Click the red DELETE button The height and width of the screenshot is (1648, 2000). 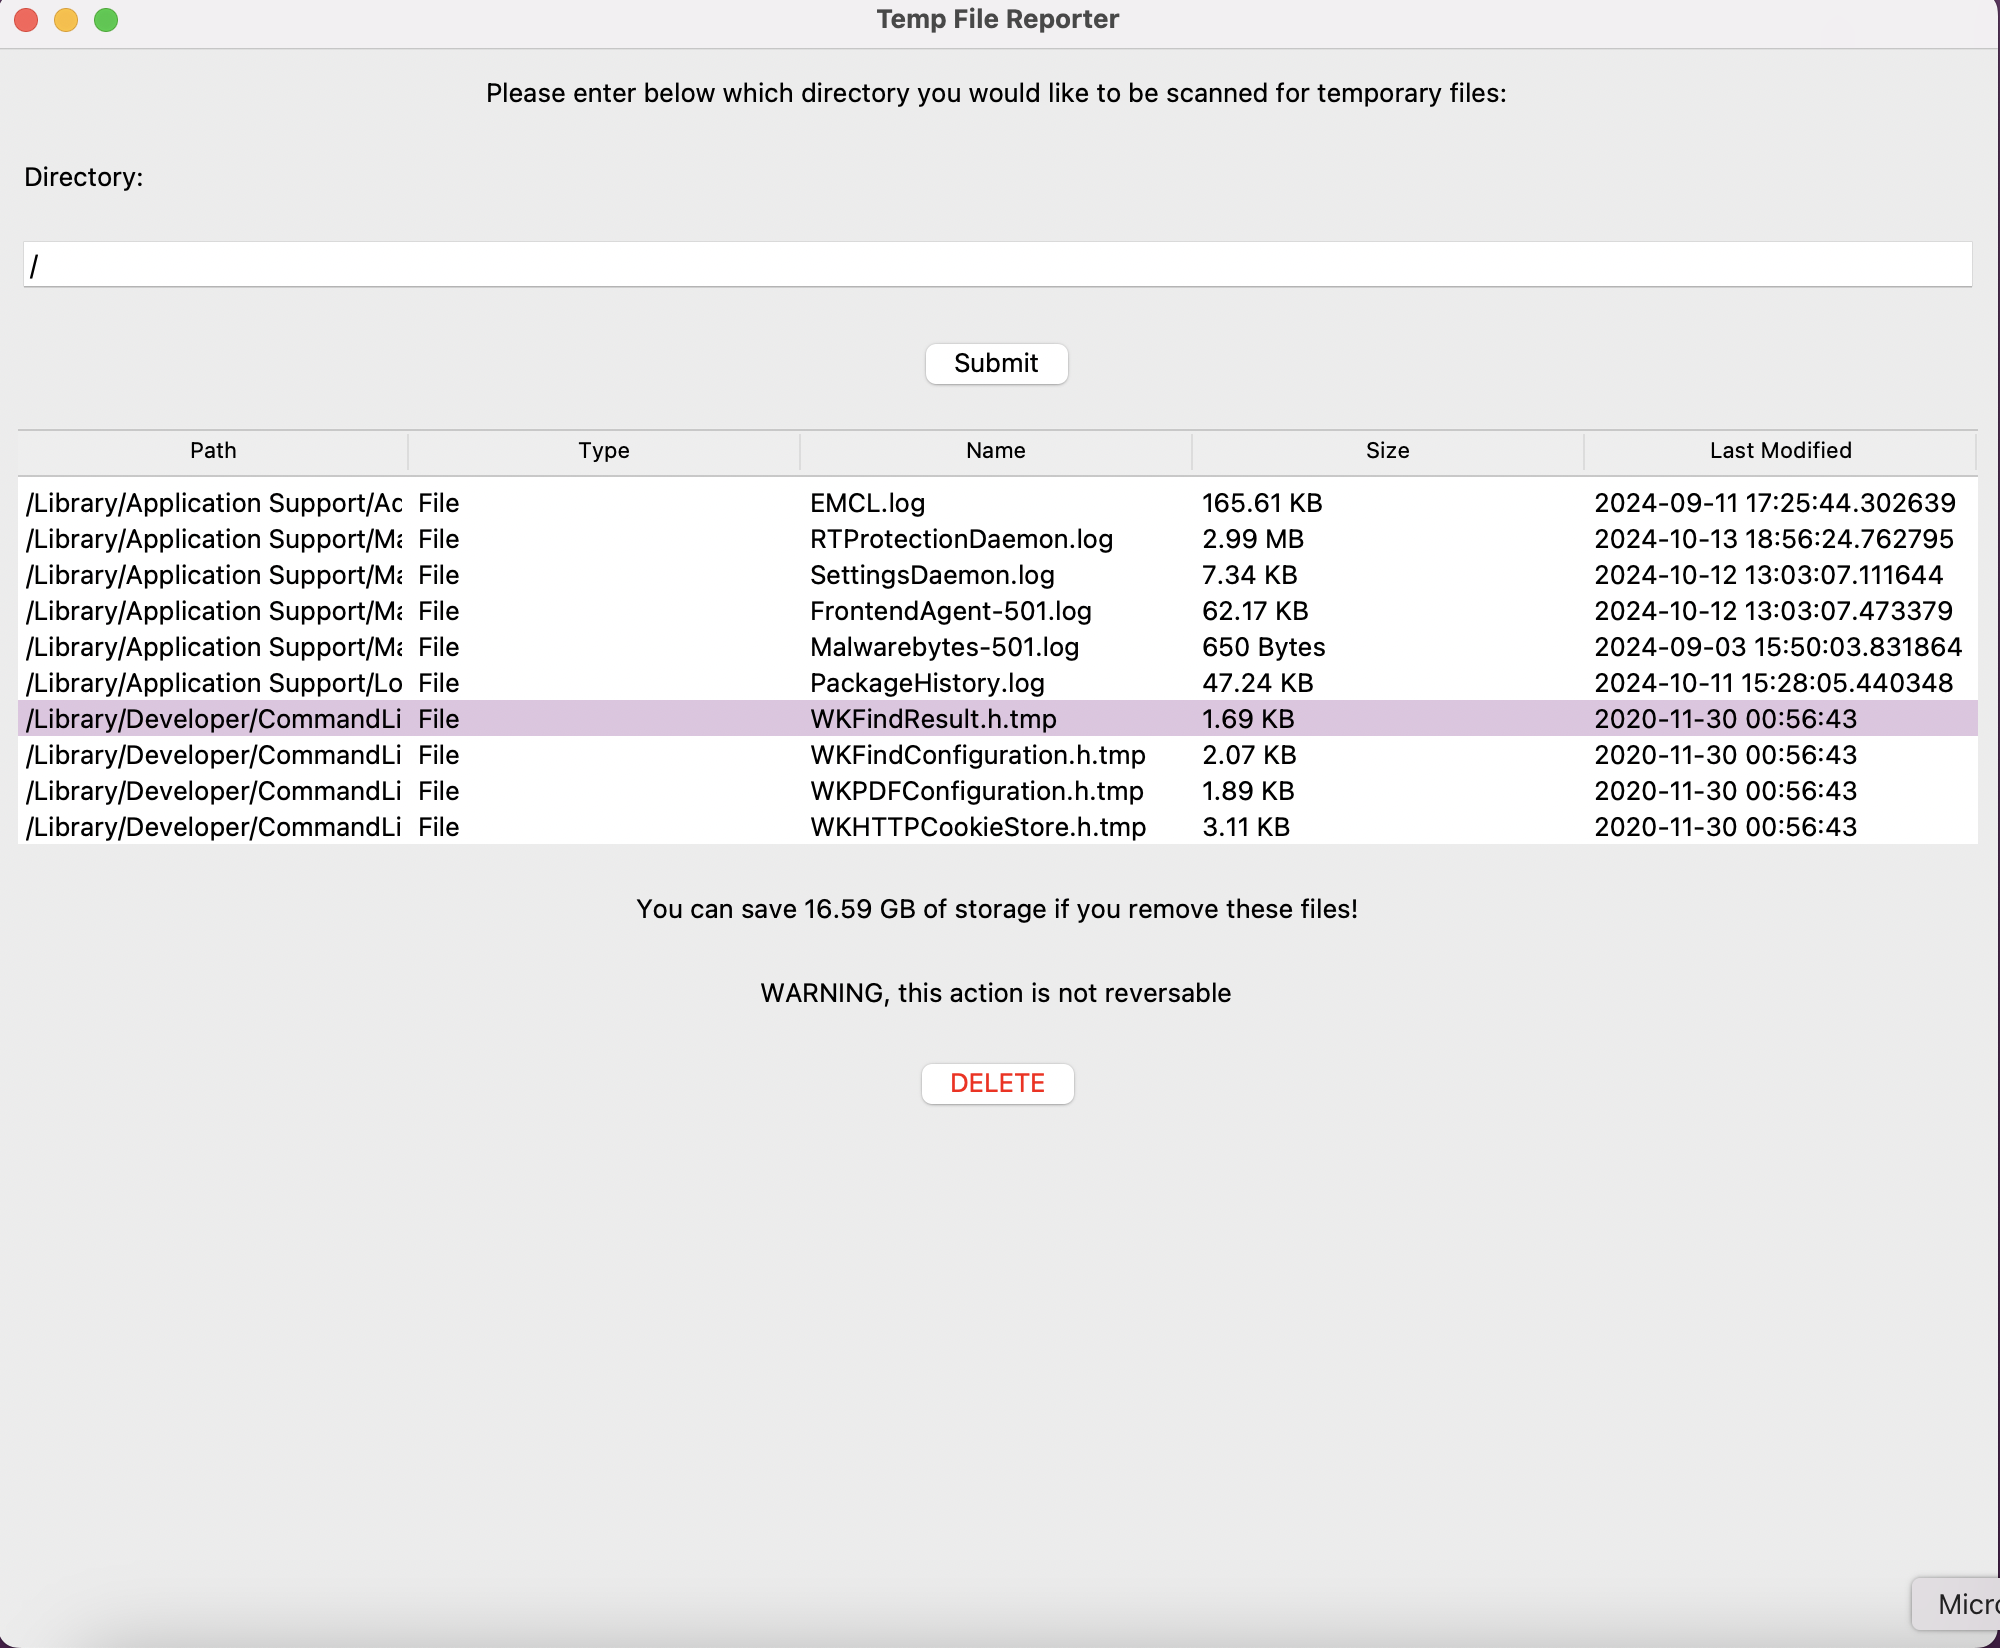pyautogui.click(x=997, y=1083)
